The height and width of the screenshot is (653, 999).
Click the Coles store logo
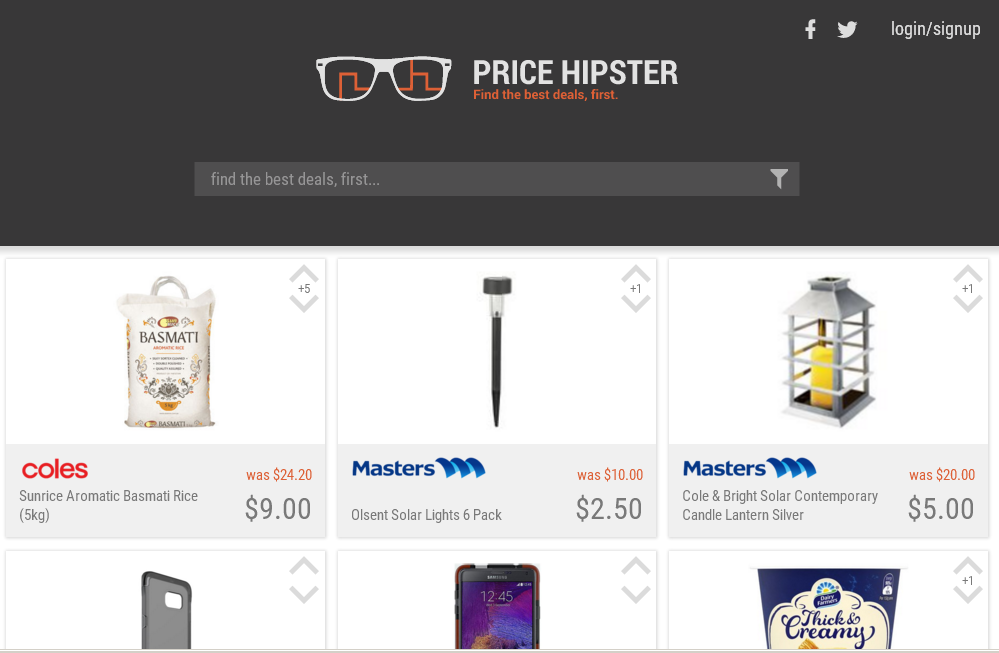point(55,470)
